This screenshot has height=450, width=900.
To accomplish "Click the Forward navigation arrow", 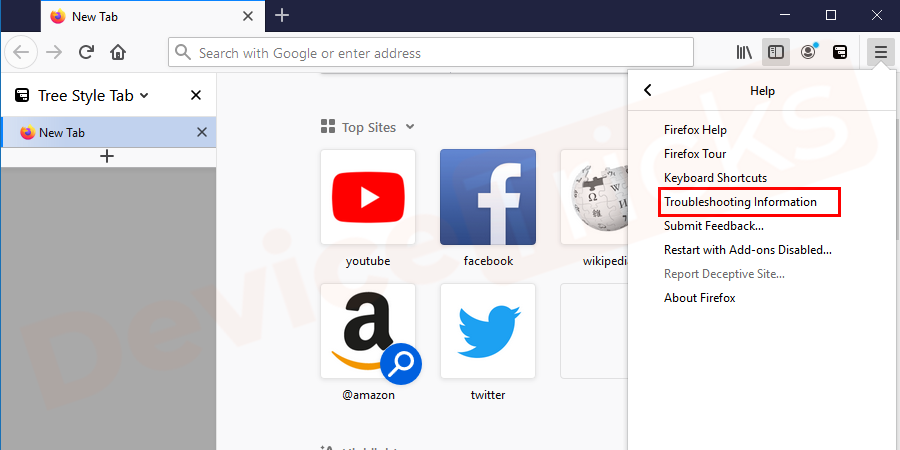I will click(55, 53).
